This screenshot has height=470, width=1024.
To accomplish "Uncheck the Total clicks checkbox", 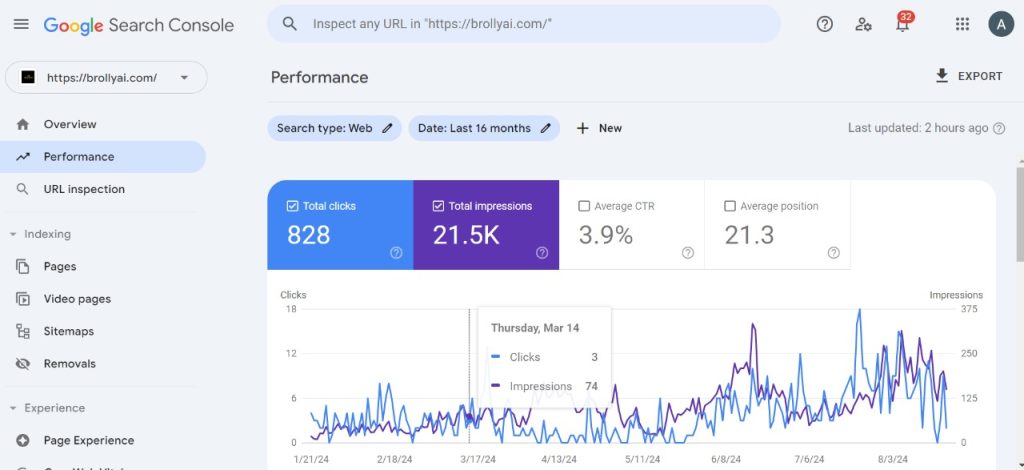I will (293, 206).
